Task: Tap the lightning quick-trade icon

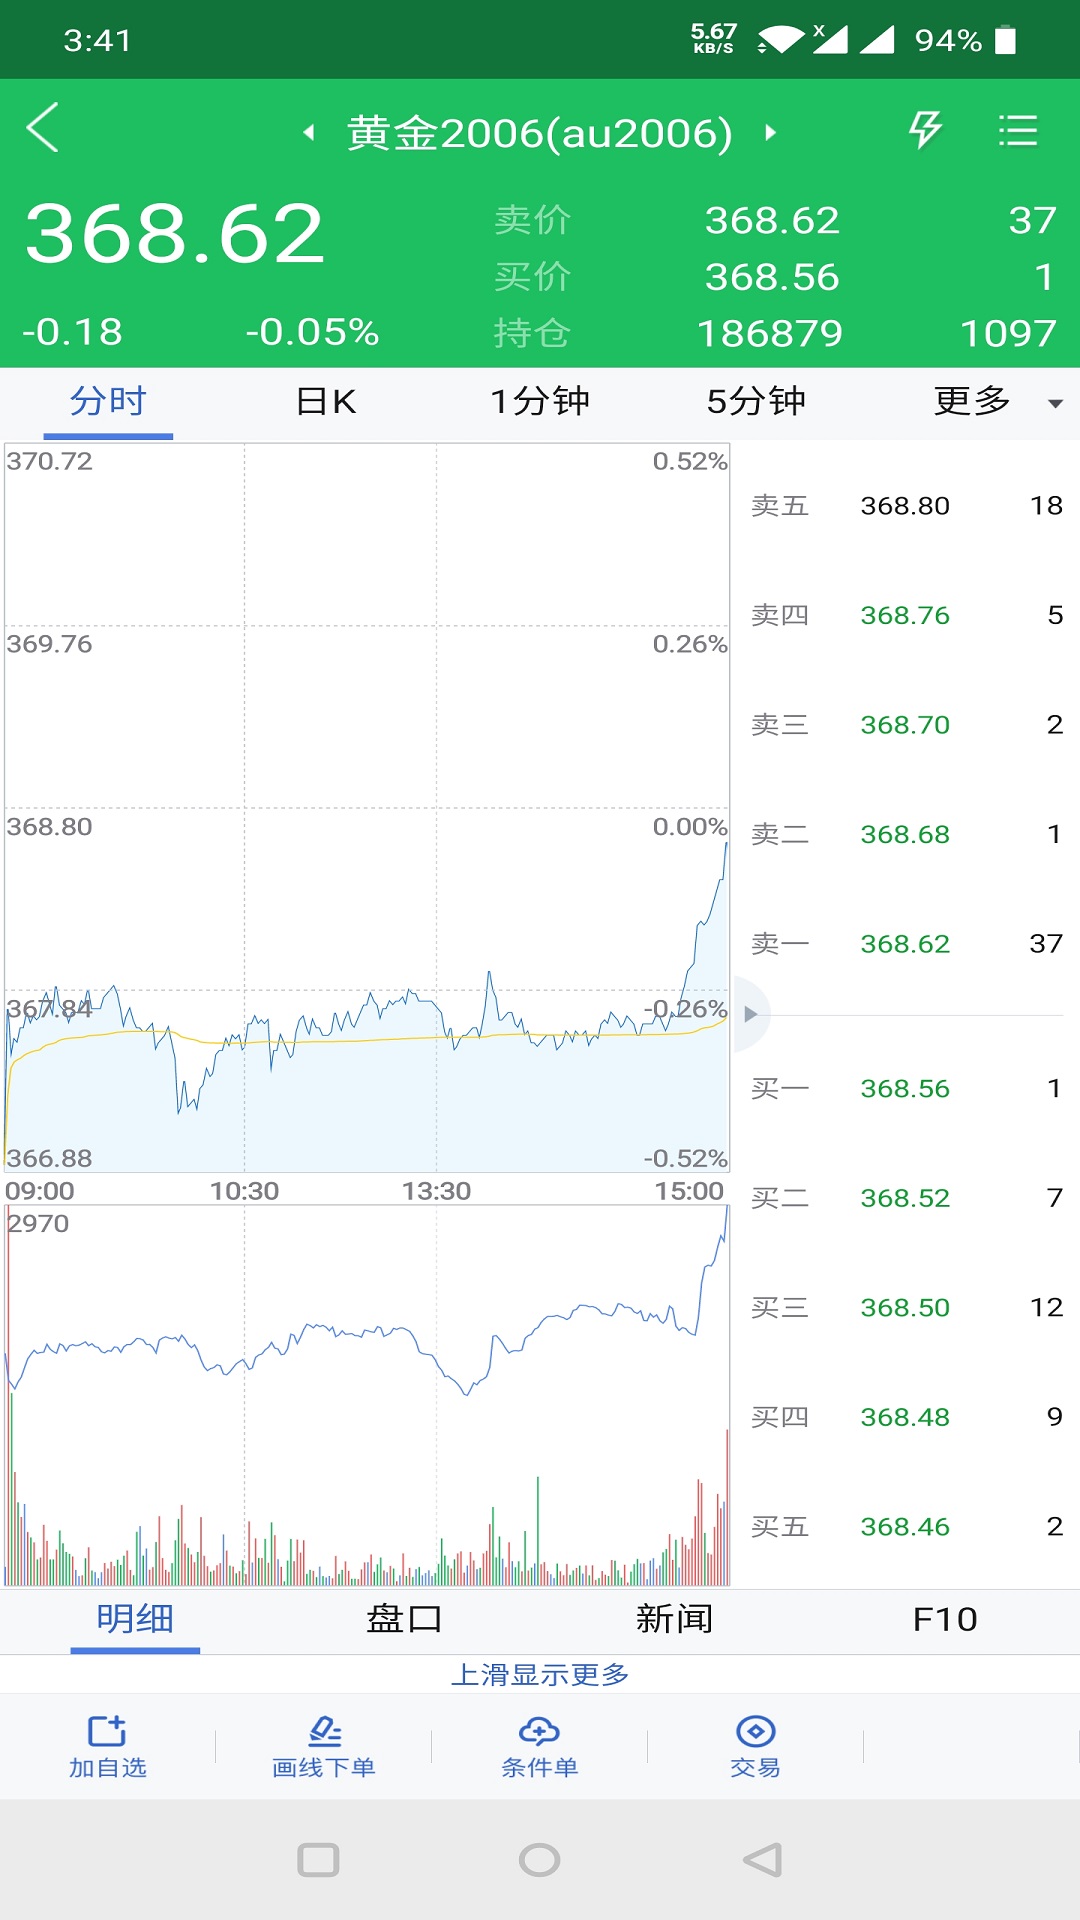Action: 925,130
